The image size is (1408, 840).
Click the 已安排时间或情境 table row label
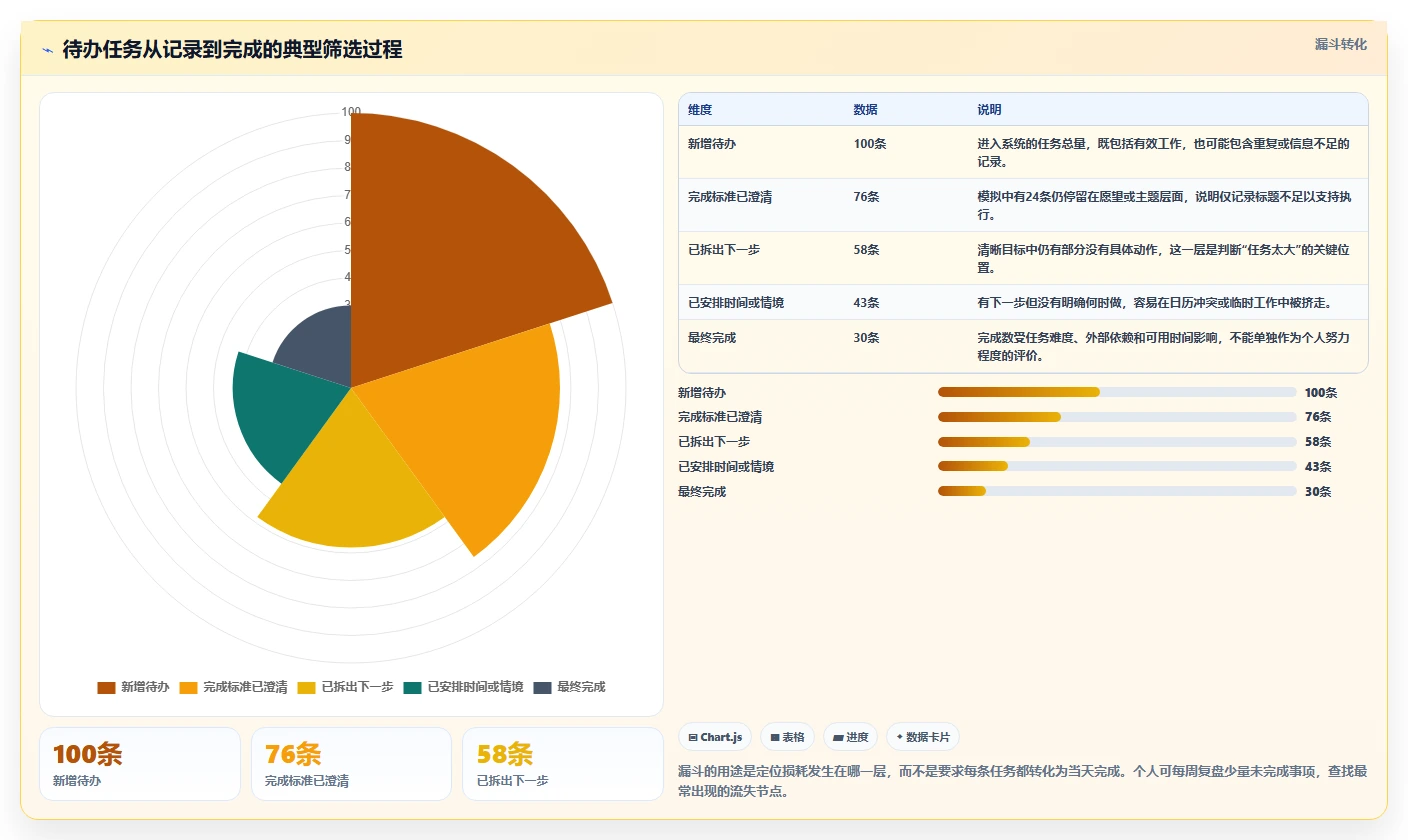736,303
